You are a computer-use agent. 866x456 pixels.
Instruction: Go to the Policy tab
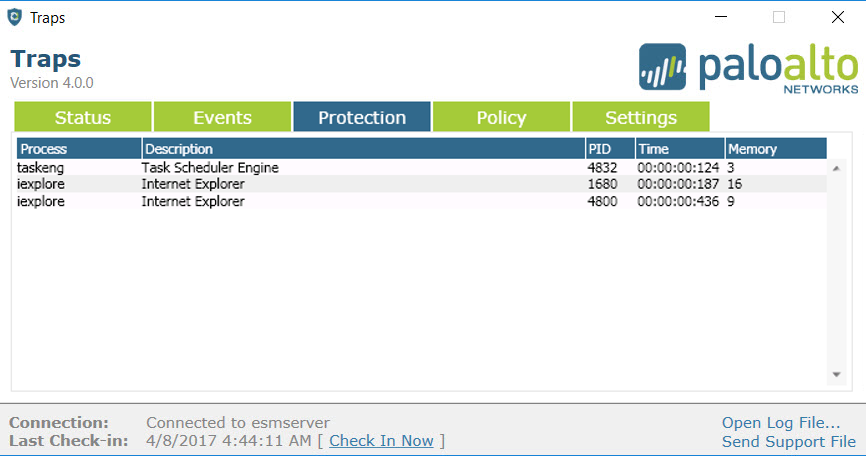click(x=501, y=117)
